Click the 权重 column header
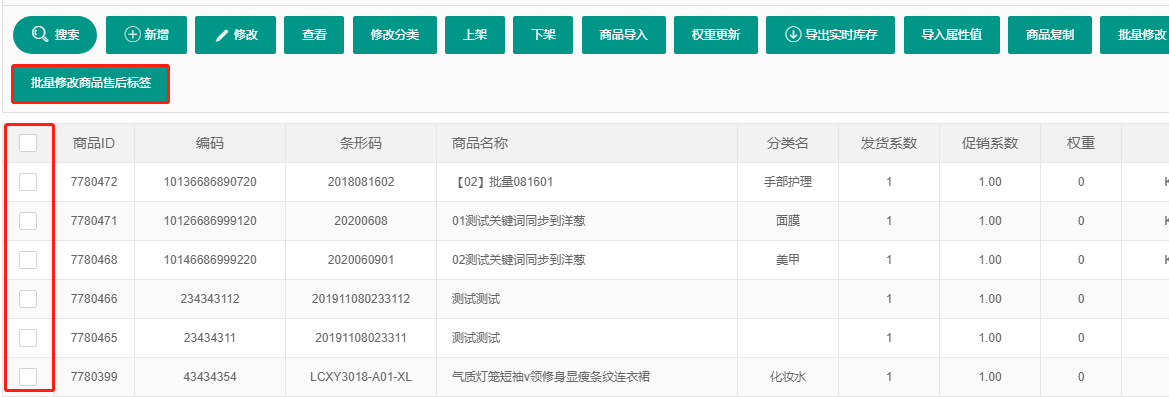 (x=1081, y=143)
